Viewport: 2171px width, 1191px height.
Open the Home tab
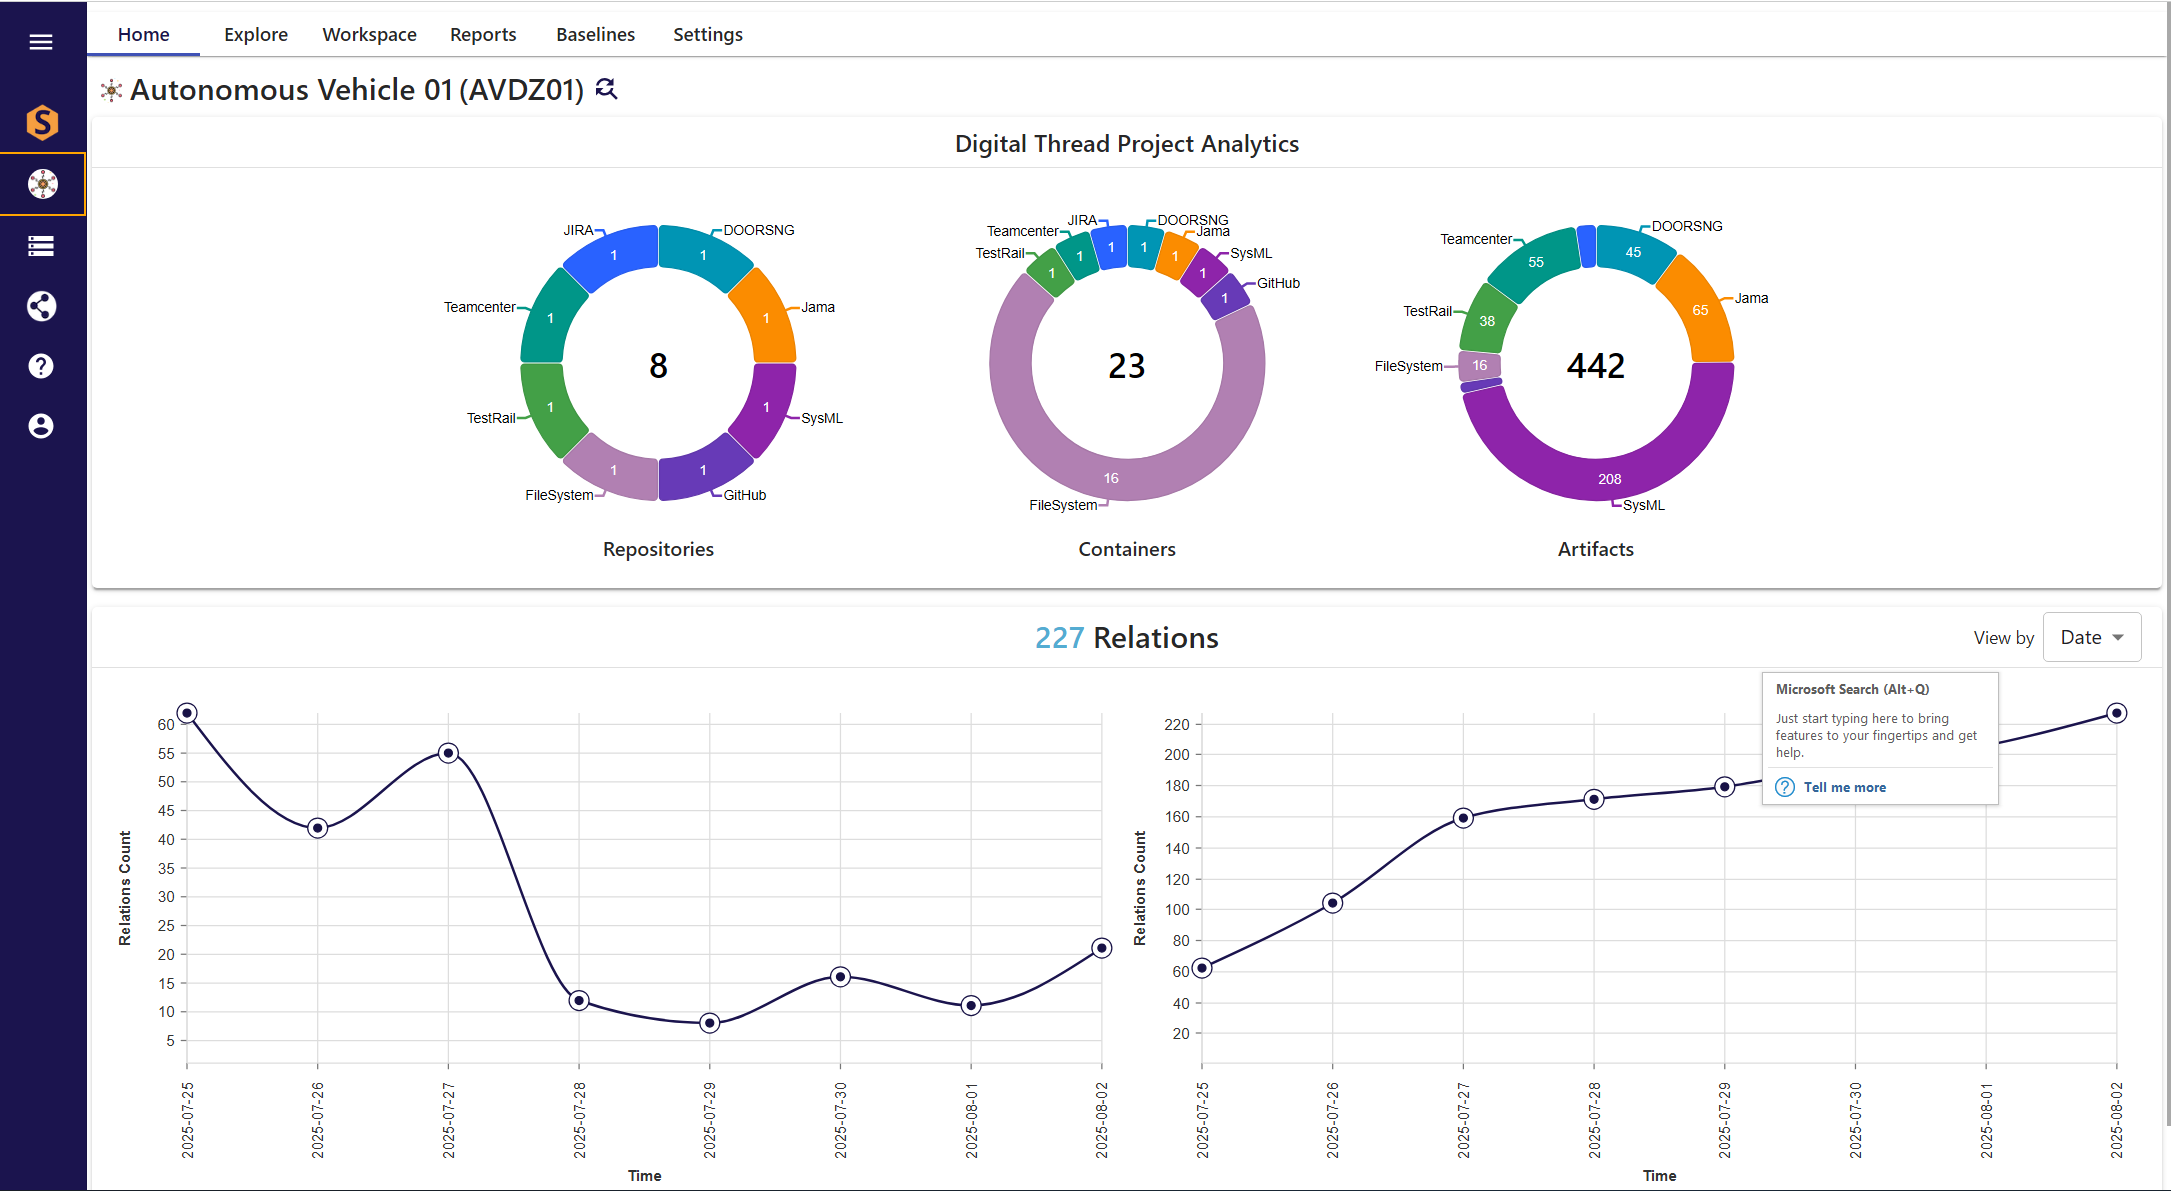tap(144, 34)
